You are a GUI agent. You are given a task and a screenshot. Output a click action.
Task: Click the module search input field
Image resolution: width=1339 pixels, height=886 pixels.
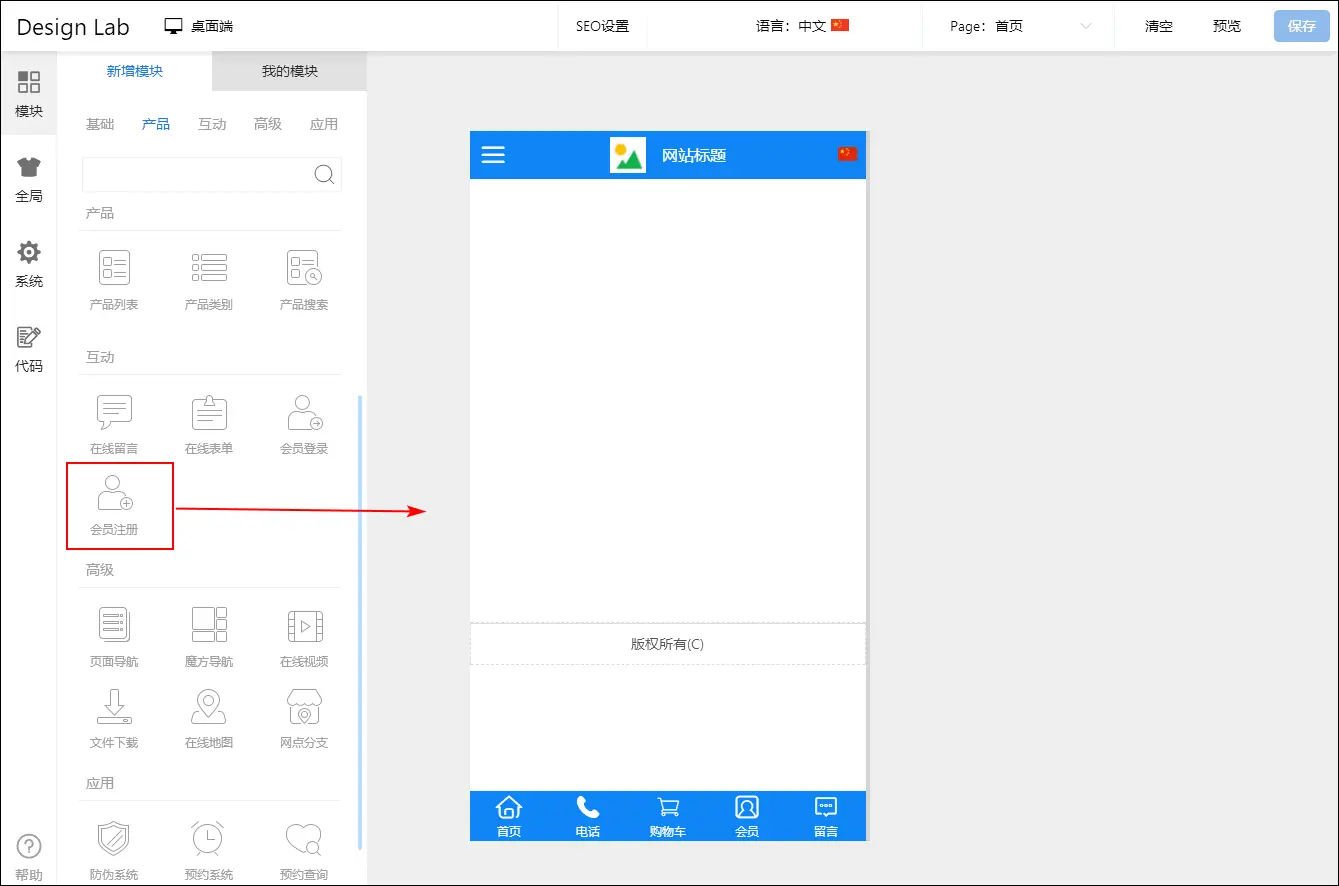[x=197, y=174]
